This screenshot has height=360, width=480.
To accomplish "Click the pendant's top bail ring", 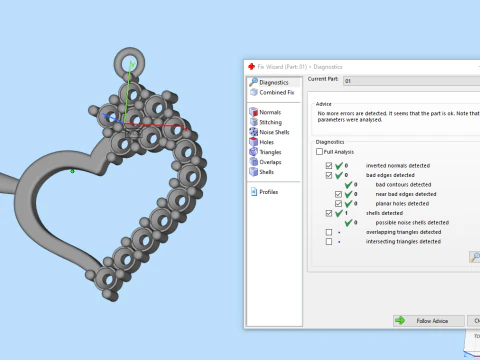I will (x=129, y=62).
